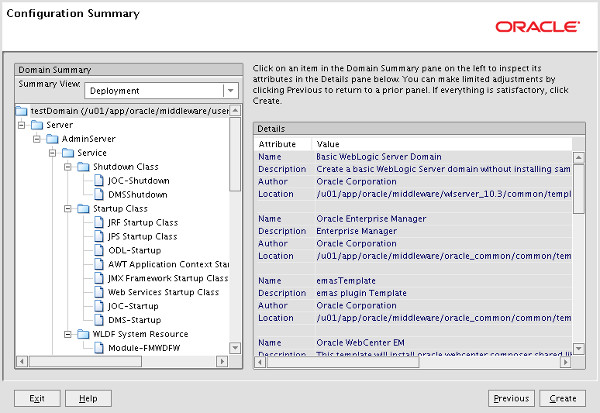This screenshot has height=413, width=600.
Task: Select the AdminServer tree label
Action: (88, 139)
